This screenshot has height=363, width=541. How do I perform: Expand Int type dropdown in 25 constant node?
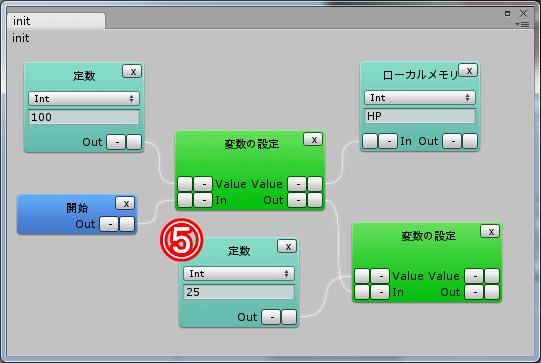pos(239,274)
